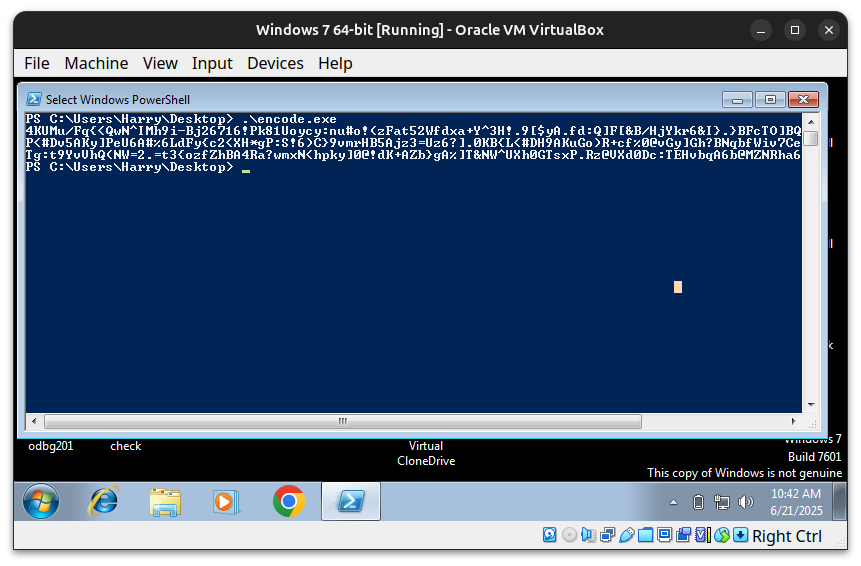Click the display settings indicator icon
This screenshot has height=566, width=861.
click(x=664, y=535)
